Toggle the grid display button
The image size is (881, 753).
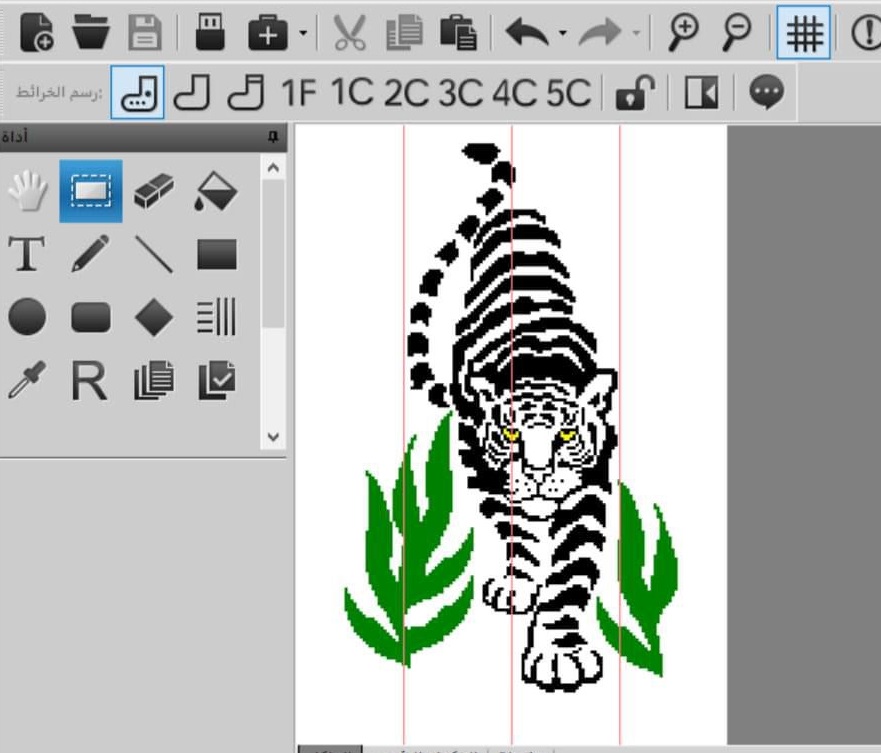[803, 33]
